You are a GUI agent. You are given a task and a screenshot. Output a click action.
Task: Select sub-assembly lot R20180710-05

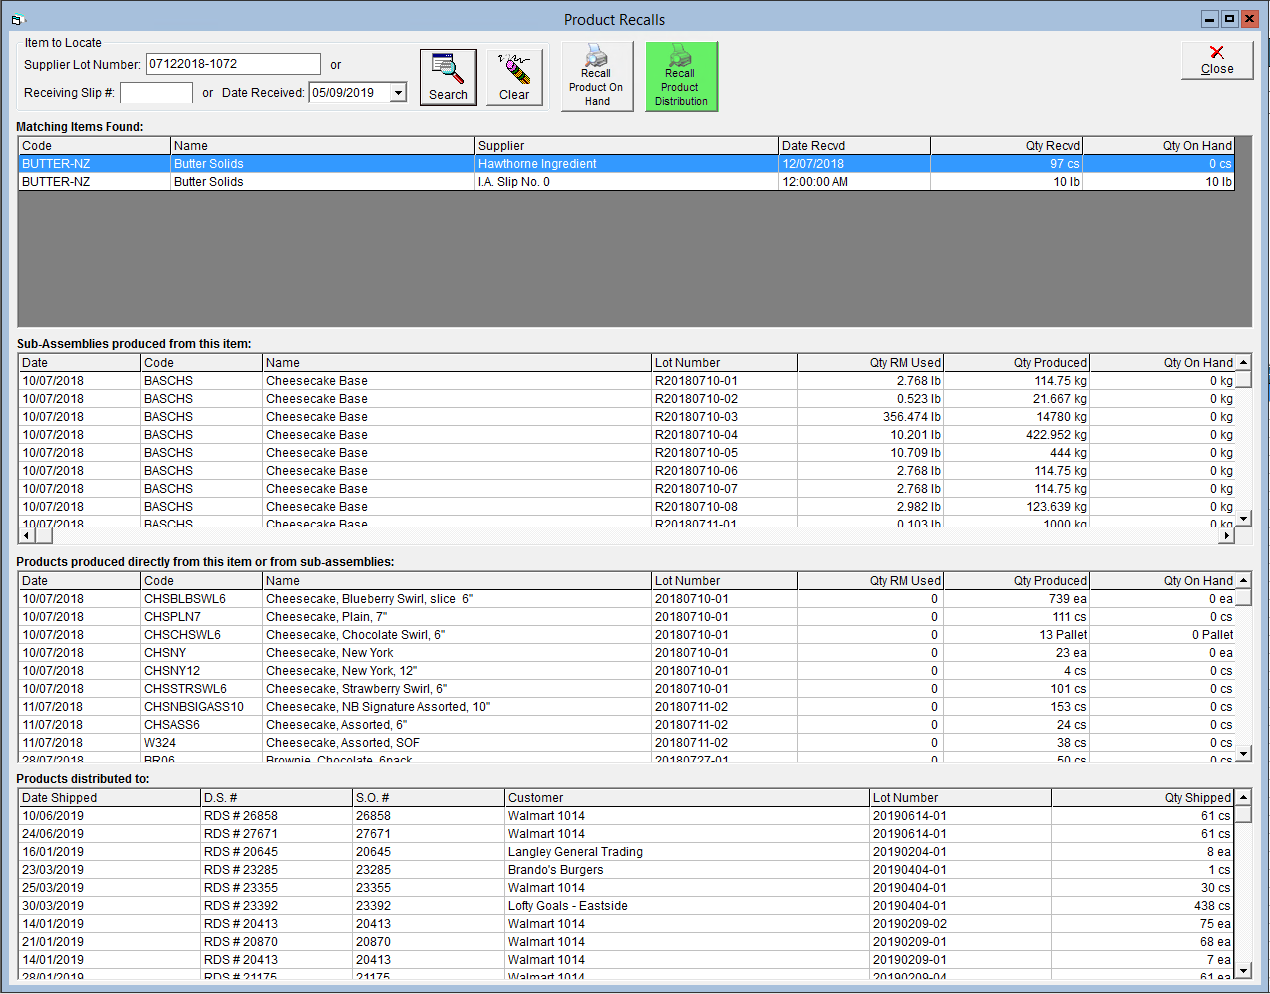[626, 453]
